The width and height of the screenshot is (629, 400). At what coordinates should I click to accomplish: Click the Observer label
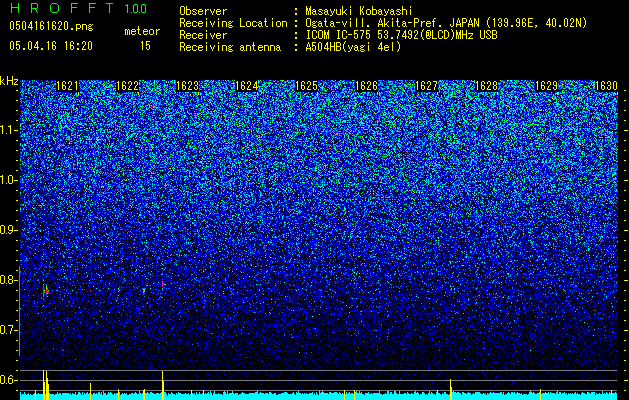pyautogui.click(x=203, y=11)
